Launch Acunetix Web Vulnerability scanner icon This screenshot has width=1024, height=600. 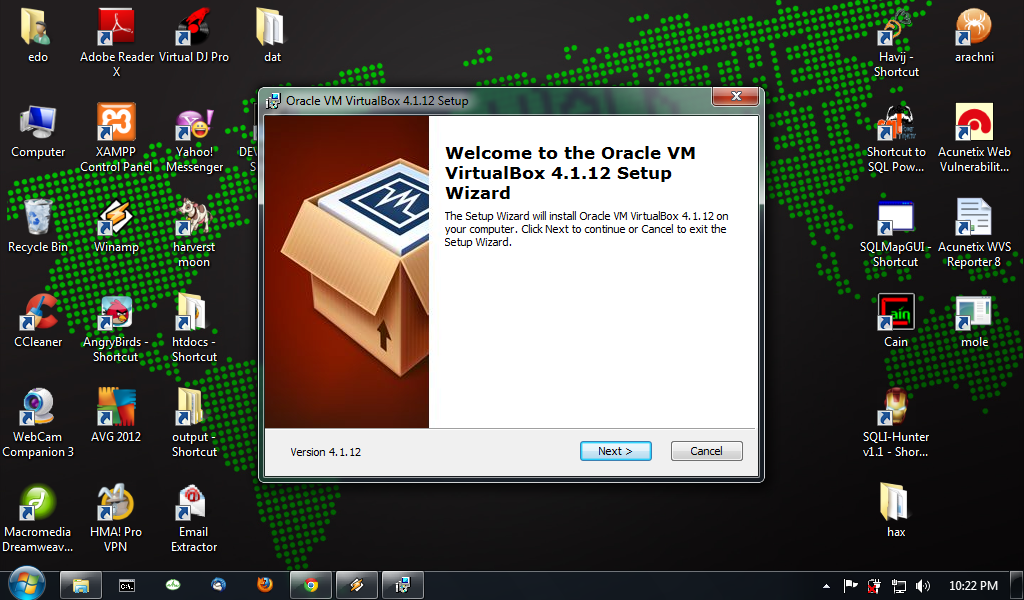pos(974,138)
